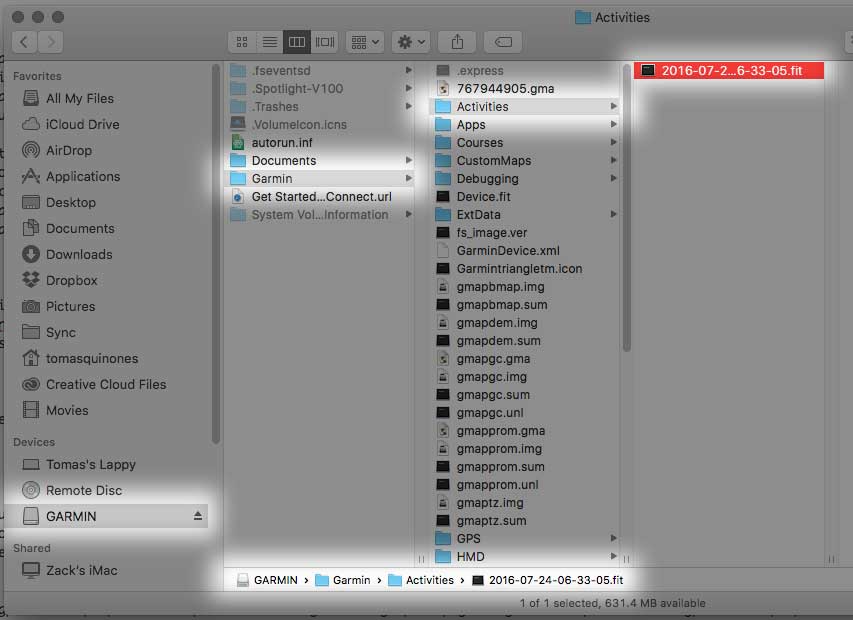Image resolution: width=853 pixels, height=620 pixels.
Task: Switch to icon view
Action: point(242,42)
